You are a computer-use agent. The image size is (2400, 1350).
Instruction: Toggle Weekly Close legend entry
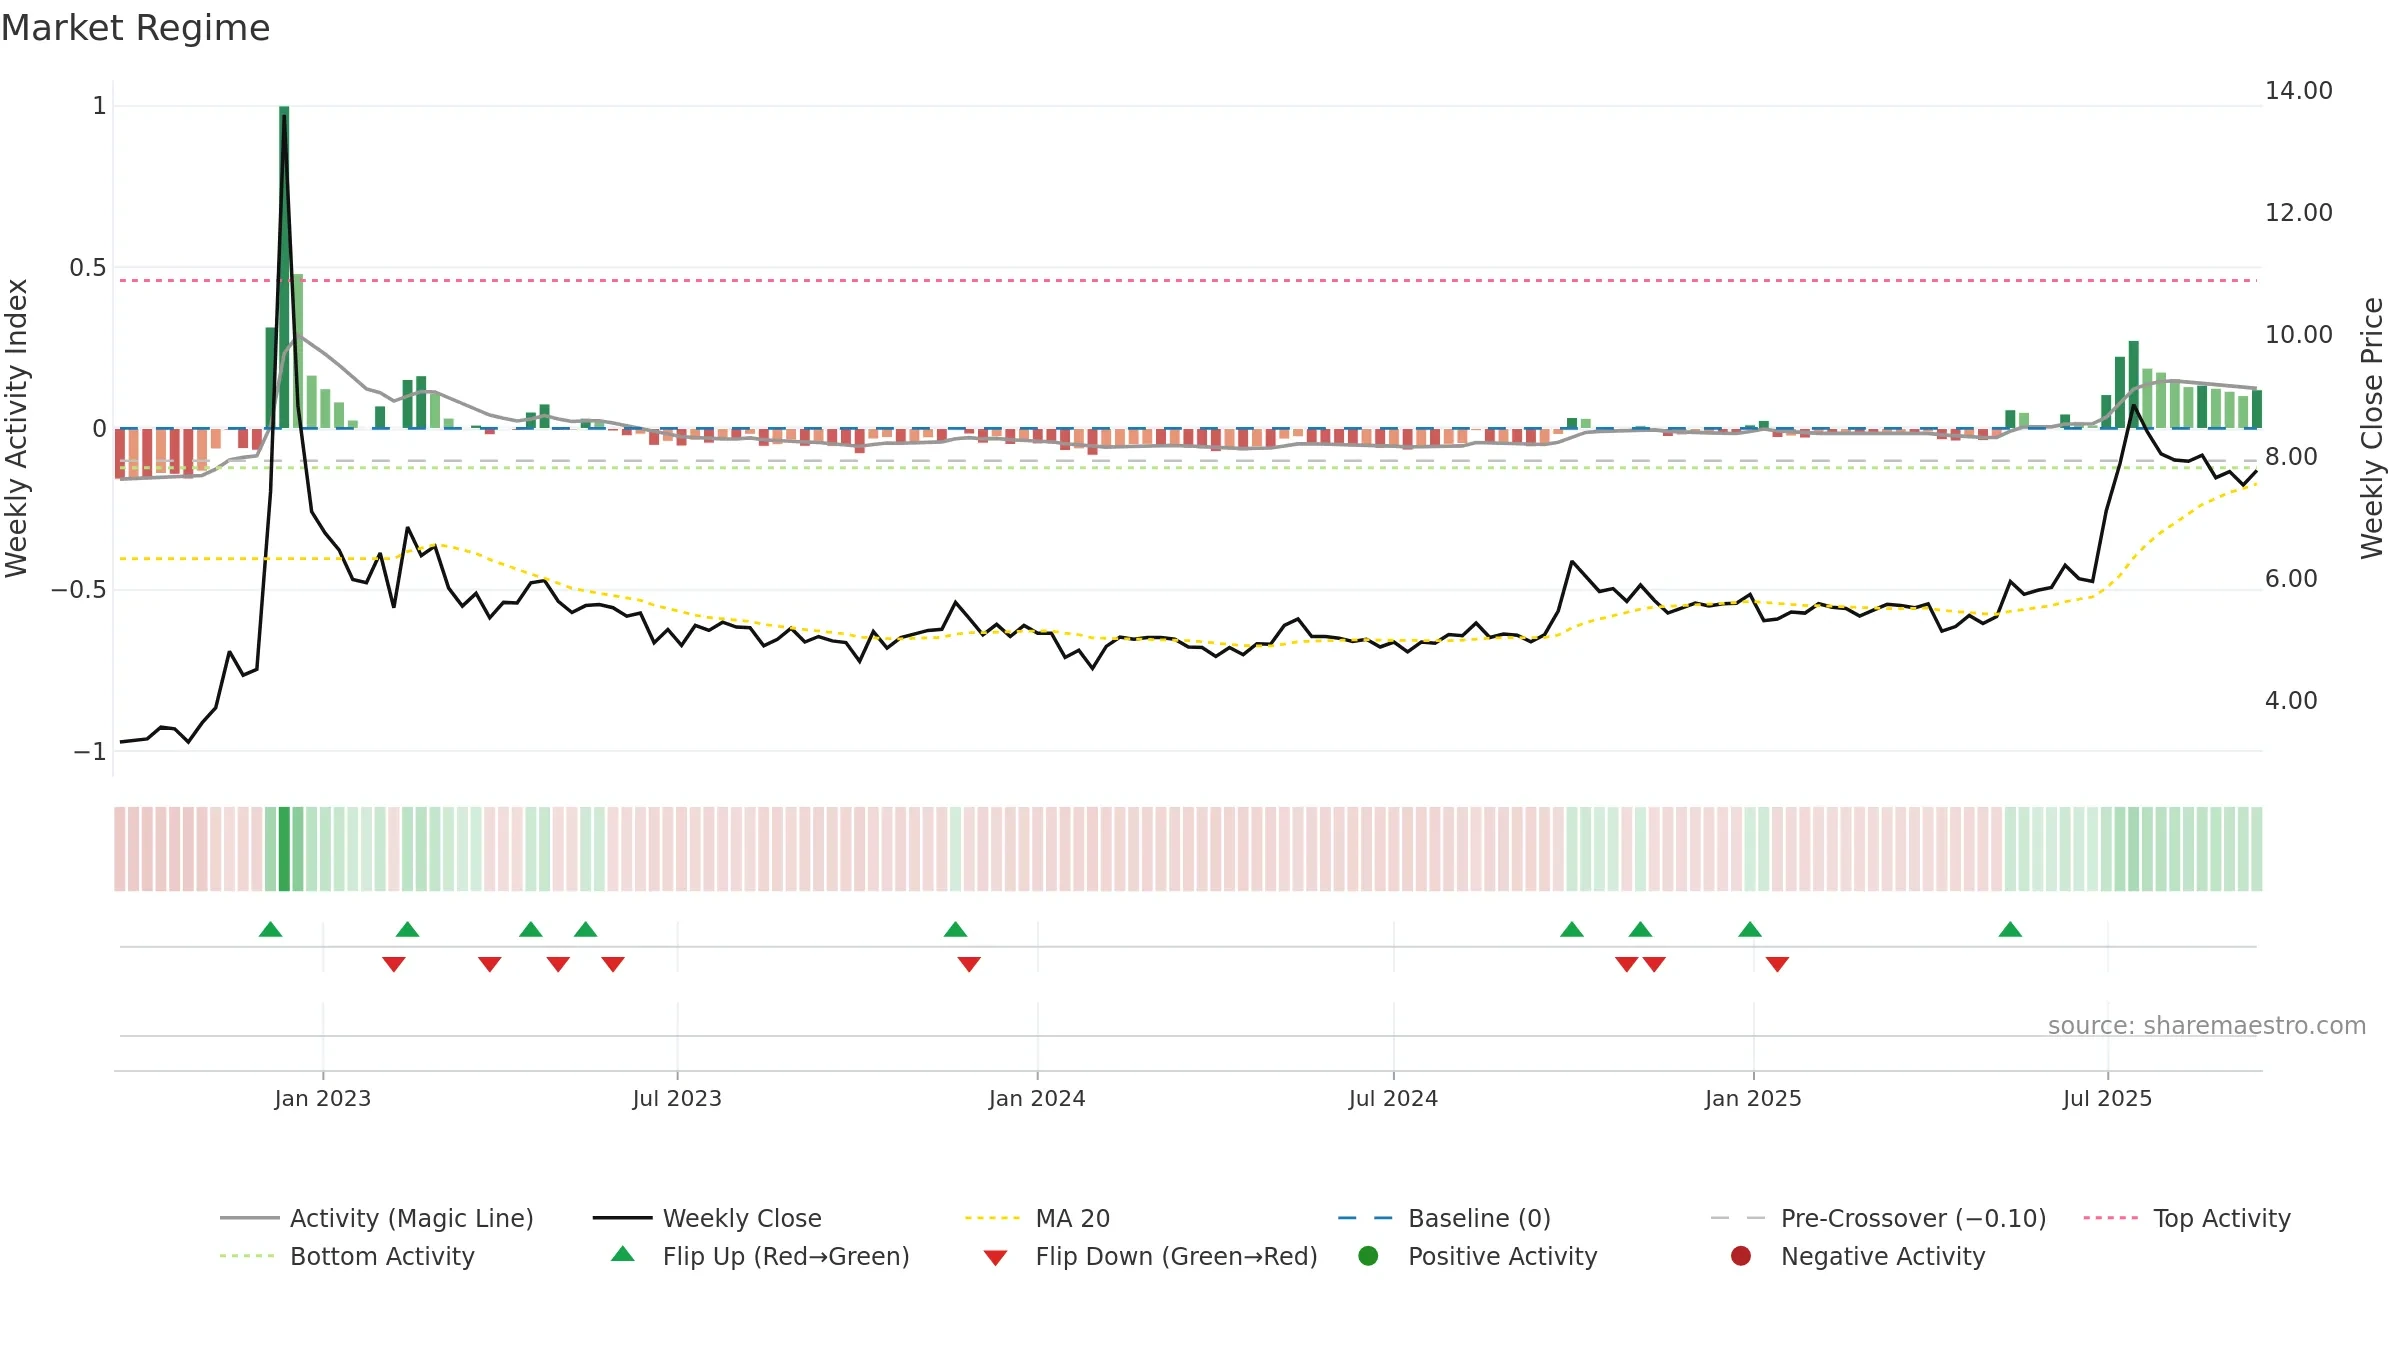[x=707, y=1218]
